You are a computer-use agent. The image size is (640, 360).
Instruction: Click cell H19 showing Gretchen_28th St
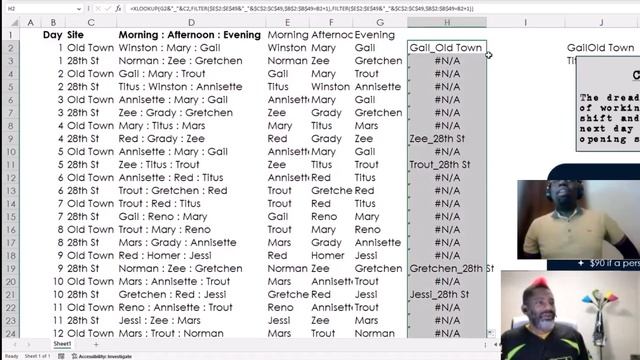[x=447, y=269]
